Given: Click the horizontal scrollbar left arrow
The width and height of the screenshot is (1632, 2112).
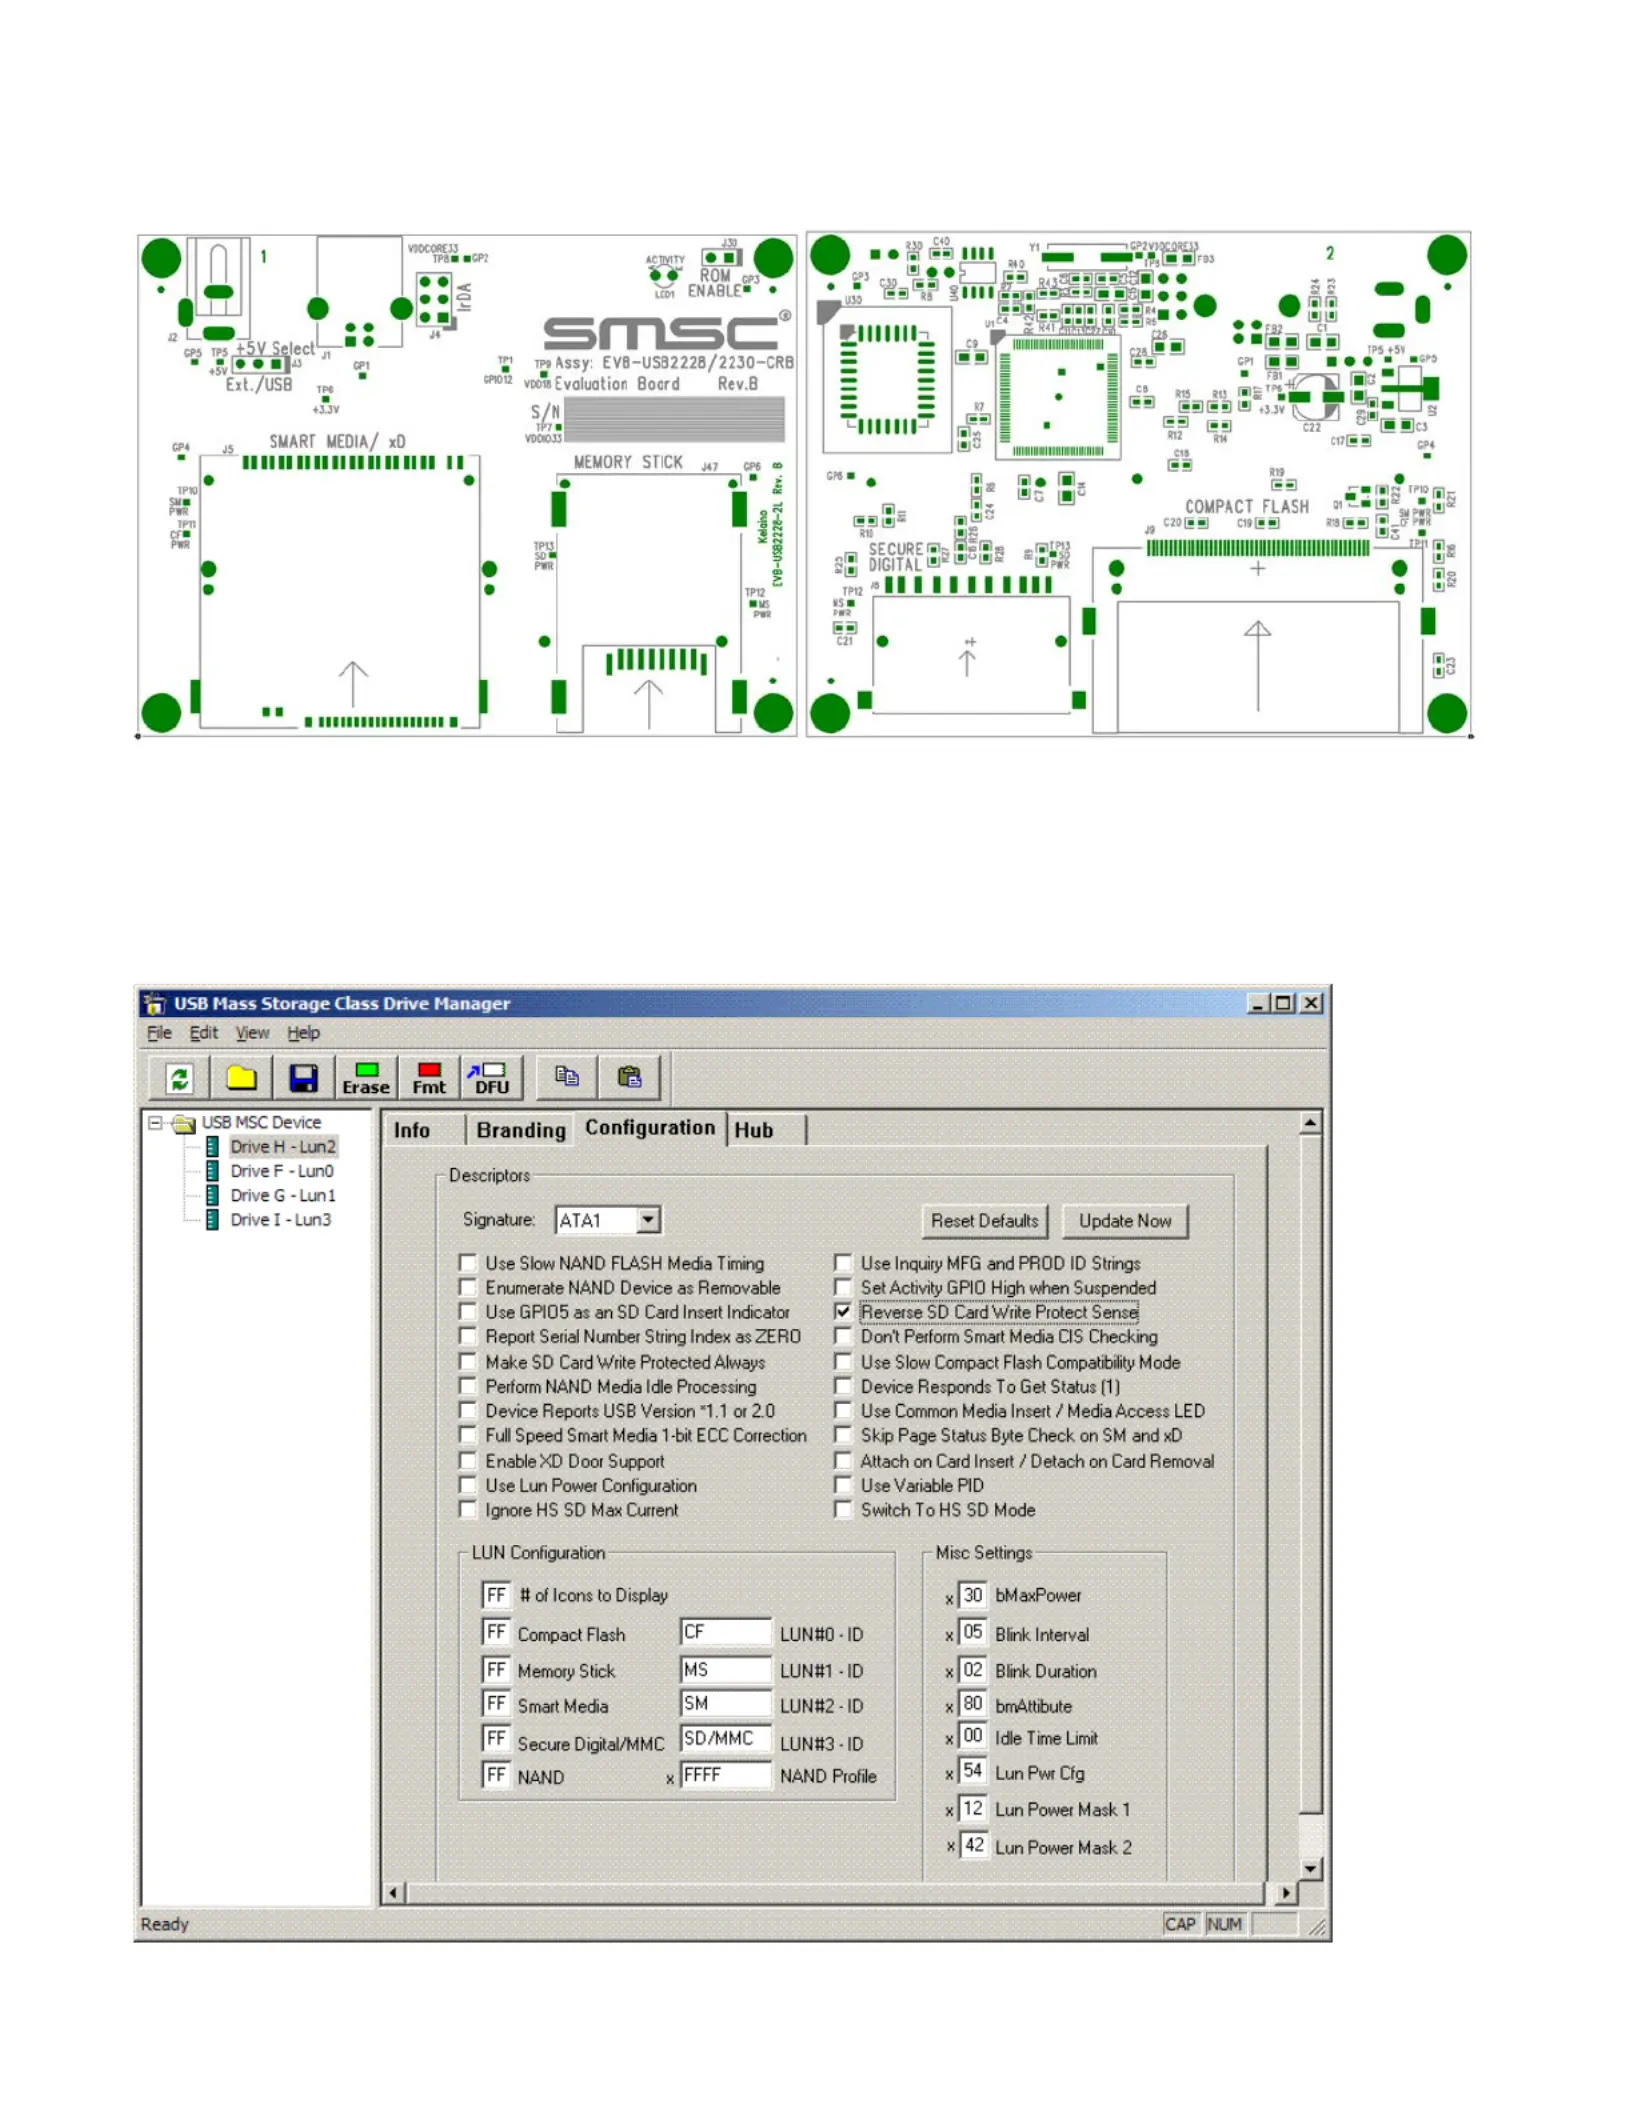Looking at the screenshot, I should pyautogui.click(x=393, y=1893).
